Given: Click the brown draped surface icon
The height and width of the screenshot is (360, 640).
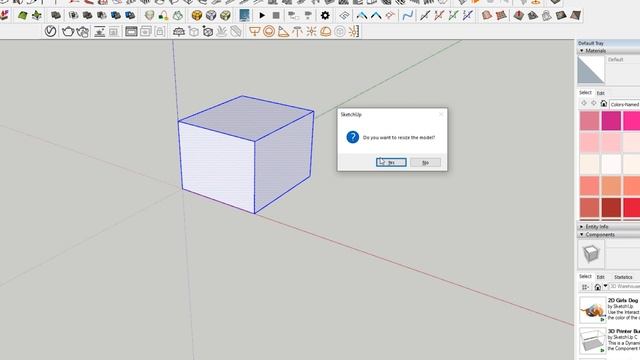Looking at the screenshot, I should (x=487, y=16).
